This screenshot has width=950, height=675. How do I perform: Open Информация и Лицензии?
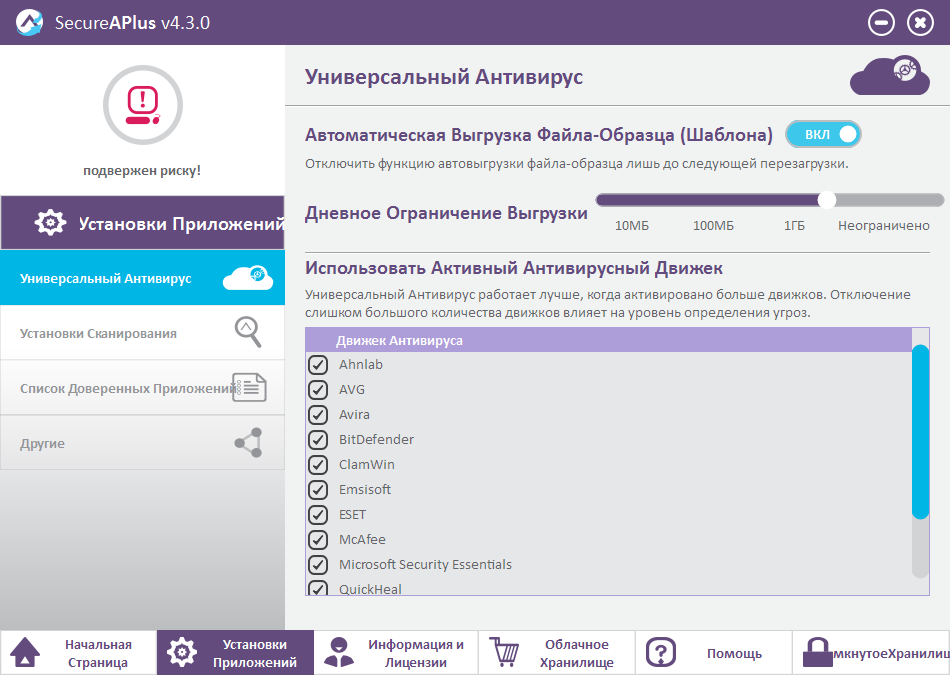396,653
